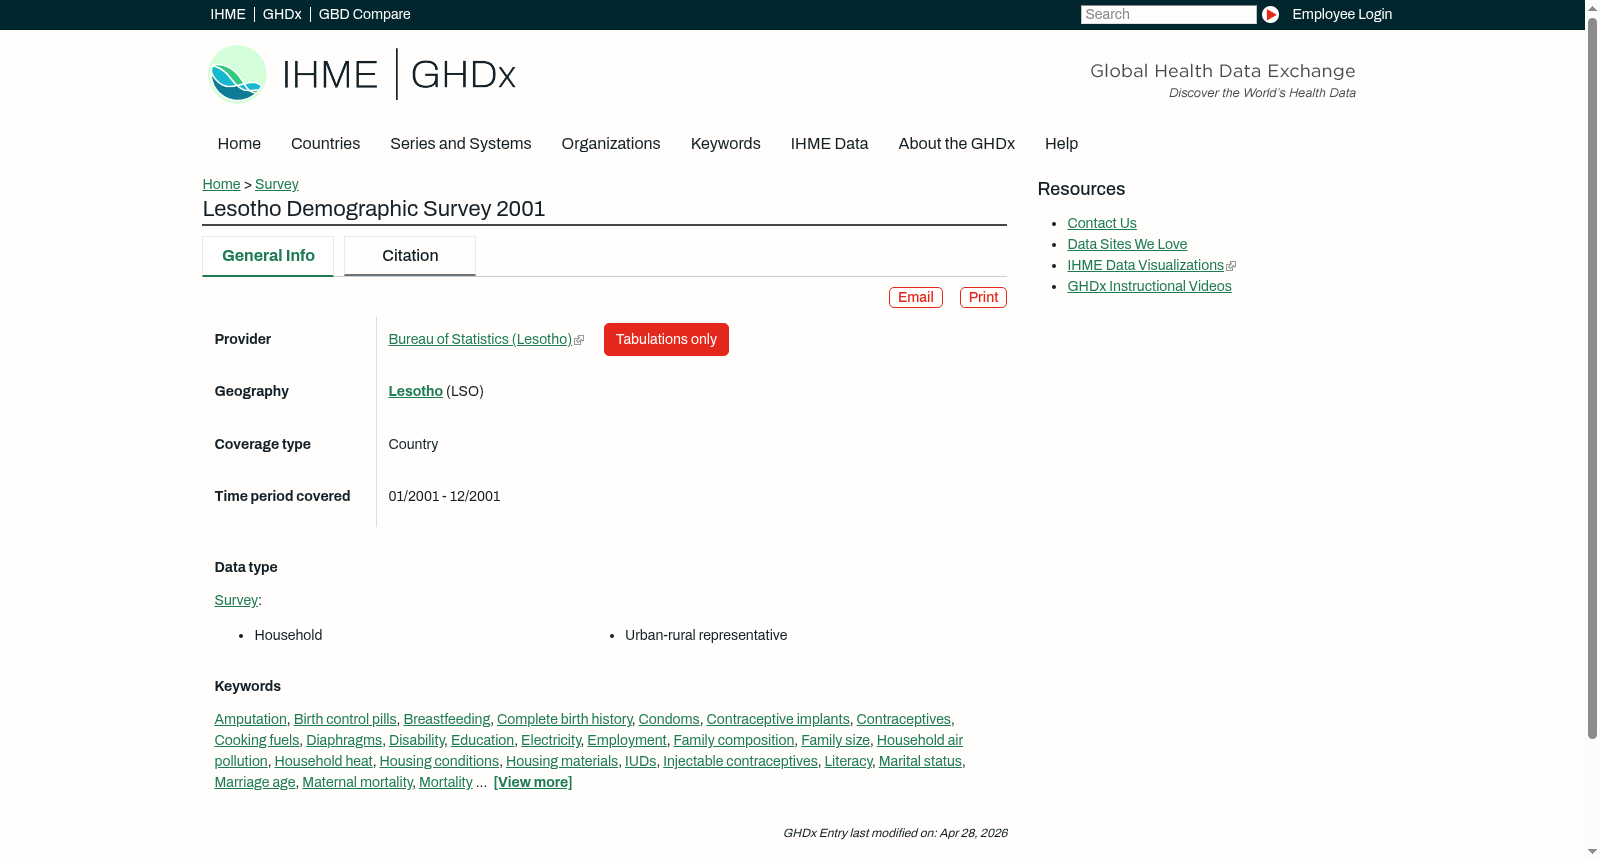Image resolution: width=1600 pixels, height=861 pixels.
Task: Go to IHME in top bar
Action: (228, 14)
